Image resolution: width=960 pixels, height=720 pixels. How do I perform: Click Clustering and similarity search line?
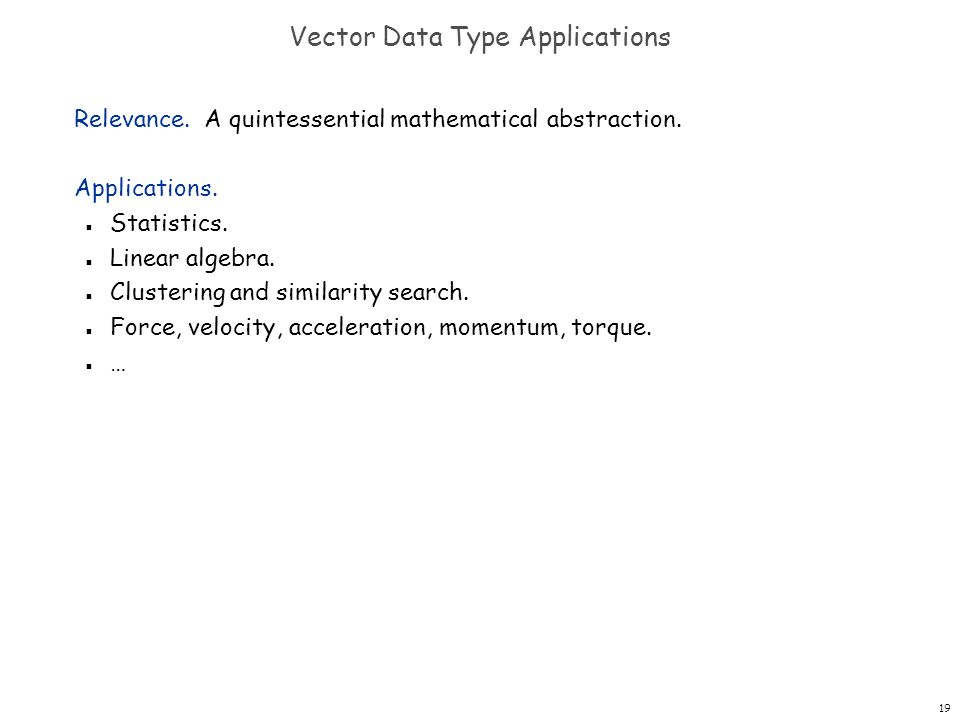click(x=289, y=293)
